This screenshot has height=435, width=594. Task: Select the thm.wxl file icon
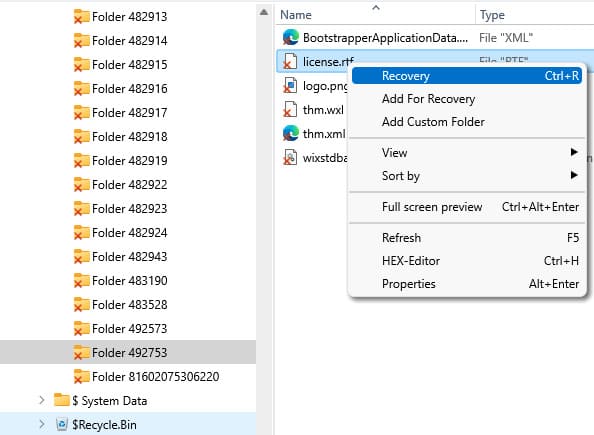[x=290, y=110]
